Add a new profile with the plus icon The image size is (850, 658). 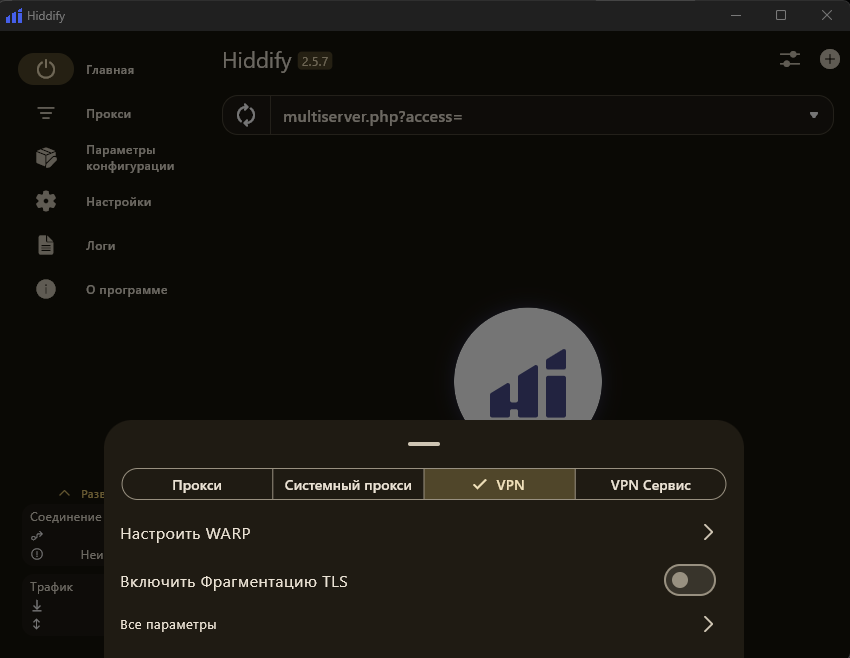829,59
